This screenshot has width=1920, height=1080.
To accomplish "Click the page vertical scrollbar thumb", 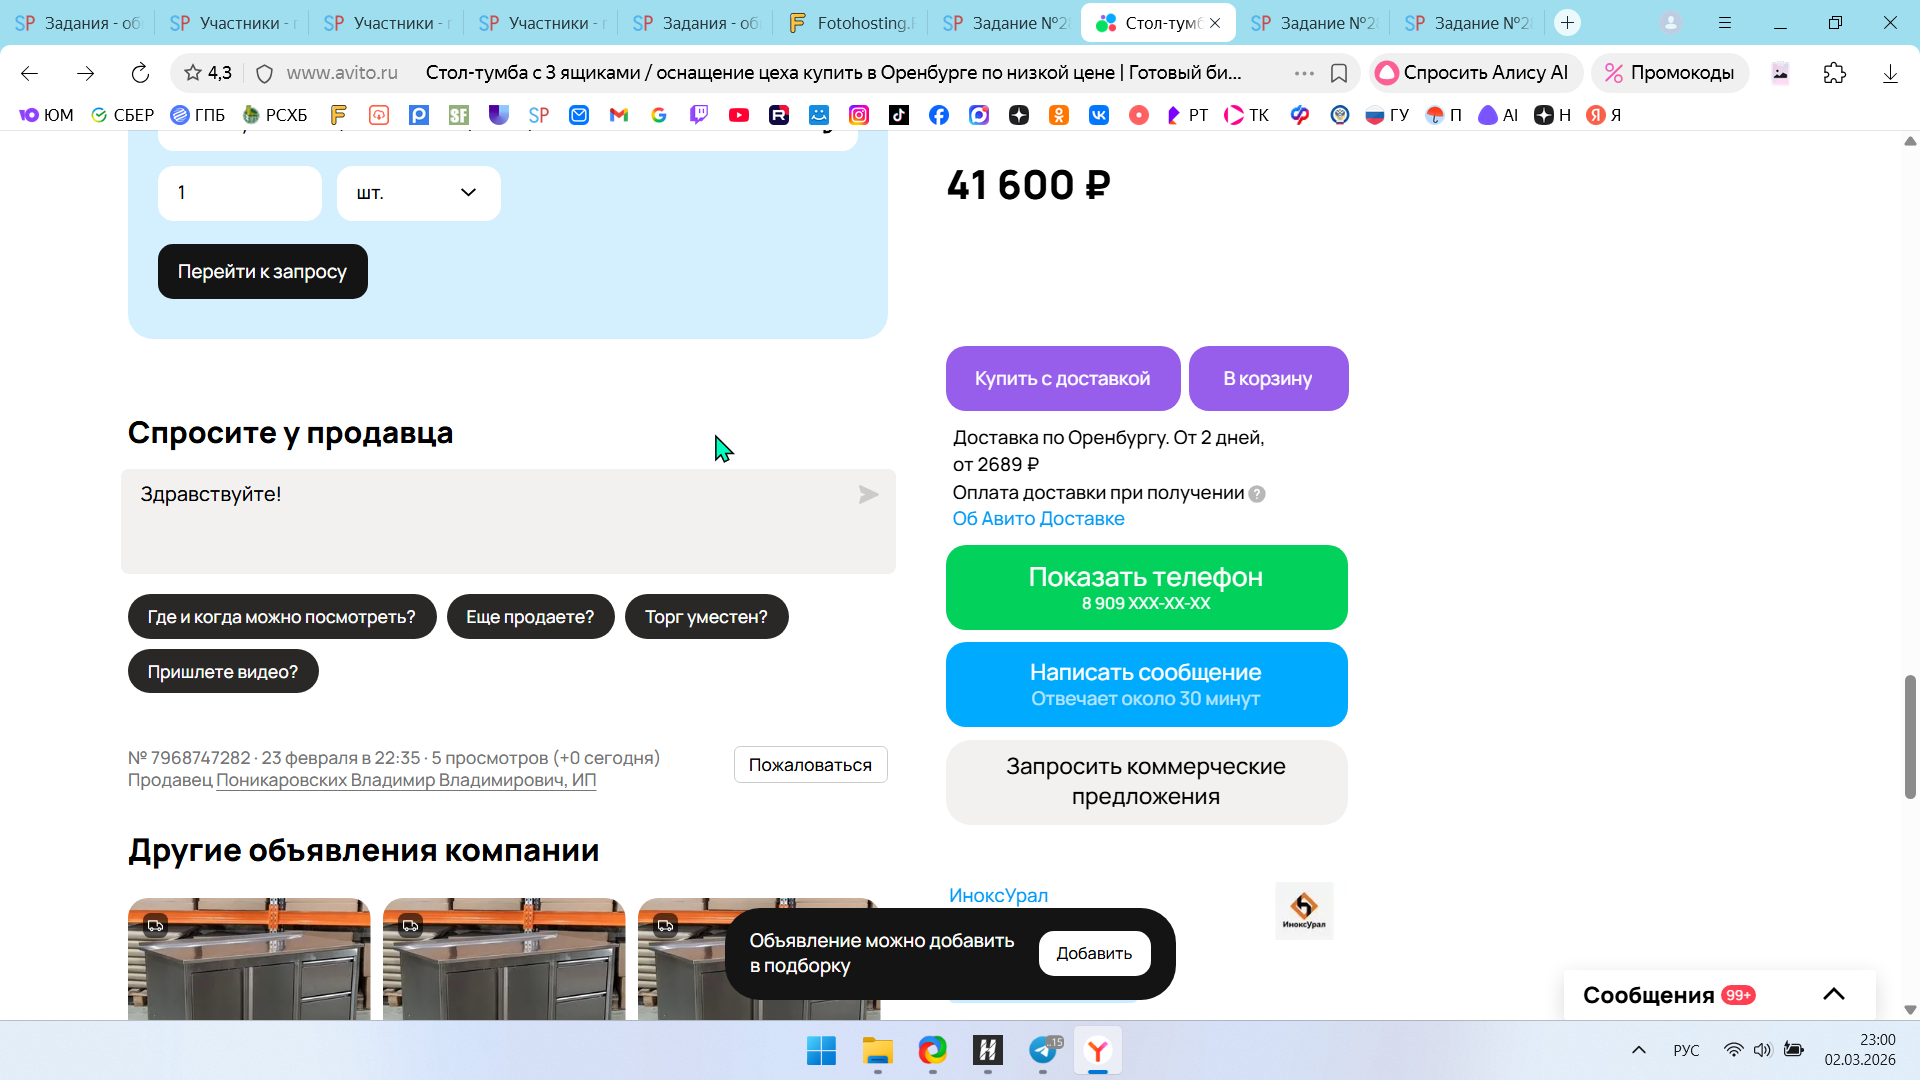I will (1910, 737).
